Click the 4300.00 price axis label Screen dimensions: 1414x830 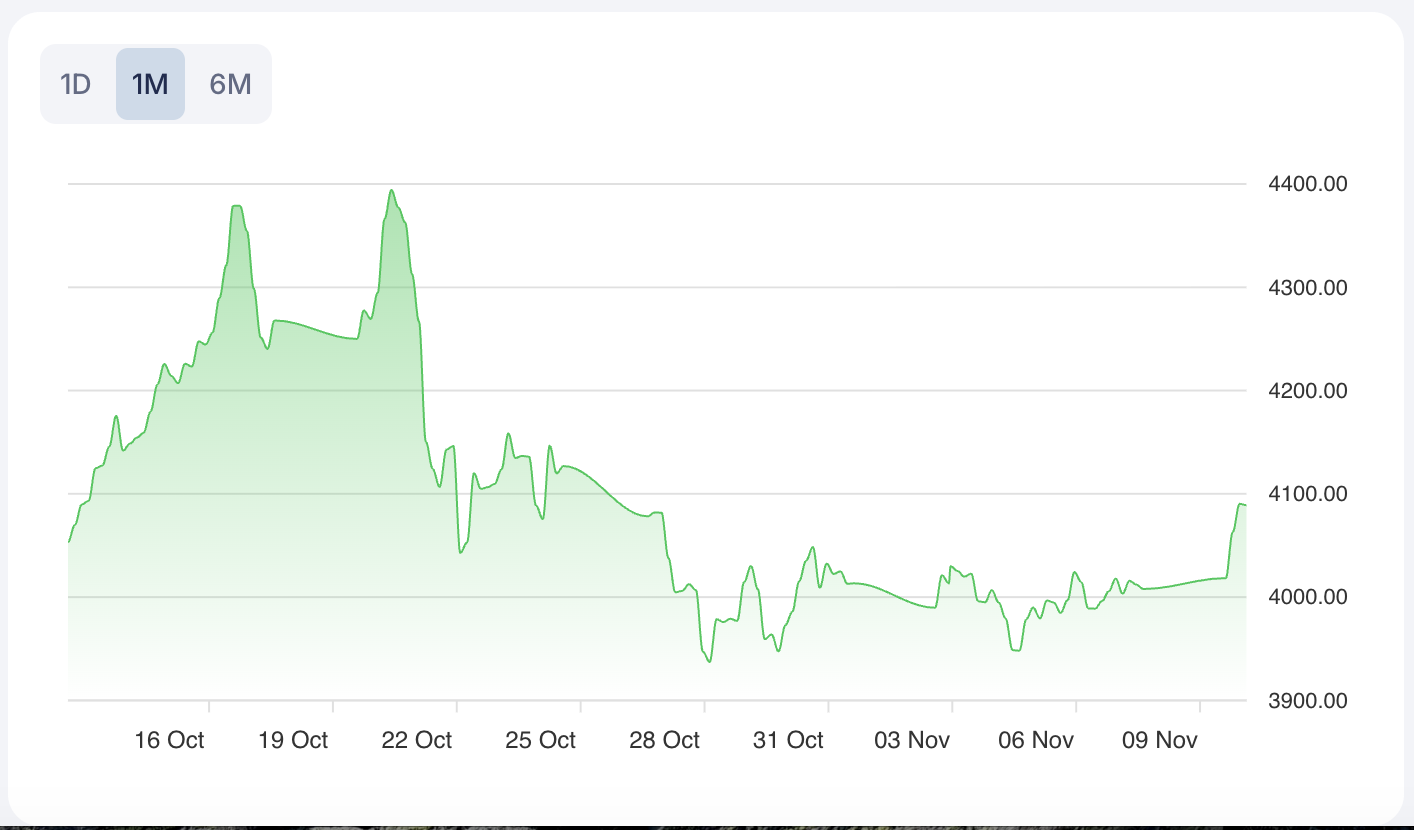tap(1306, 288)
